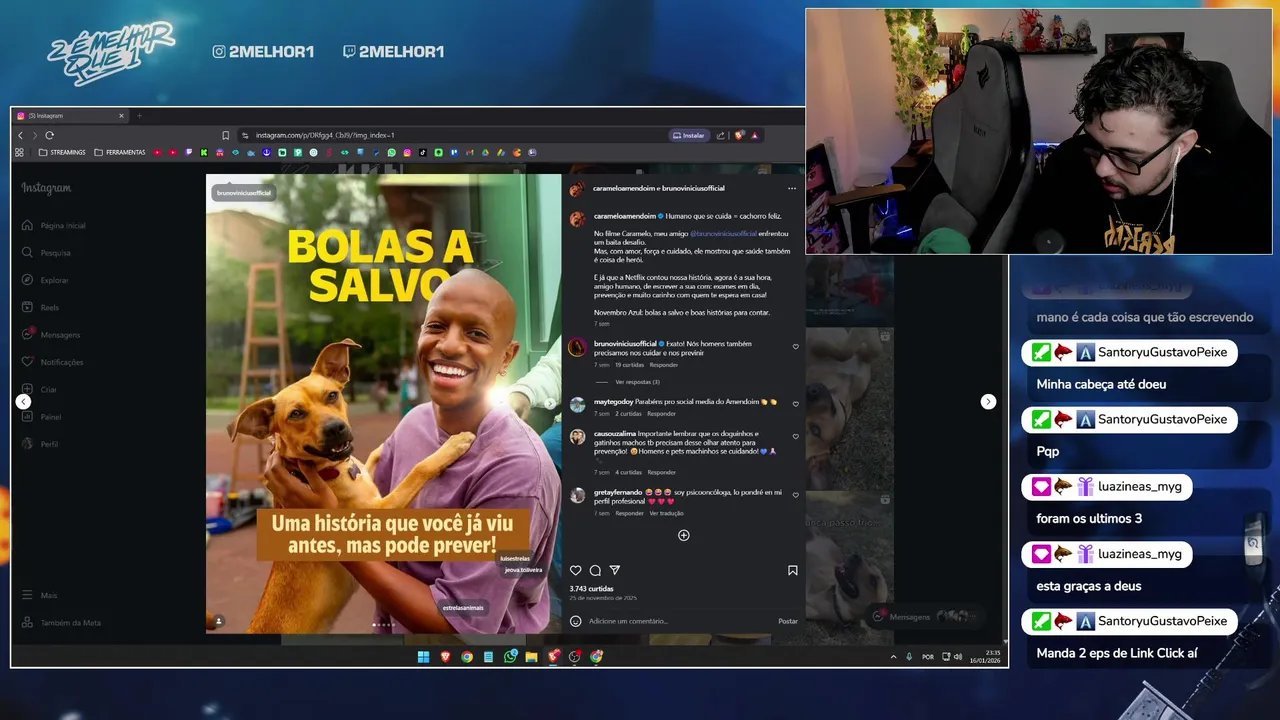Image resolution: width=1280 pixels, height=720 pixels.
Task: Open WhatsApp bookmark in bookmarks bar
Action: click(x=392, y=152)
